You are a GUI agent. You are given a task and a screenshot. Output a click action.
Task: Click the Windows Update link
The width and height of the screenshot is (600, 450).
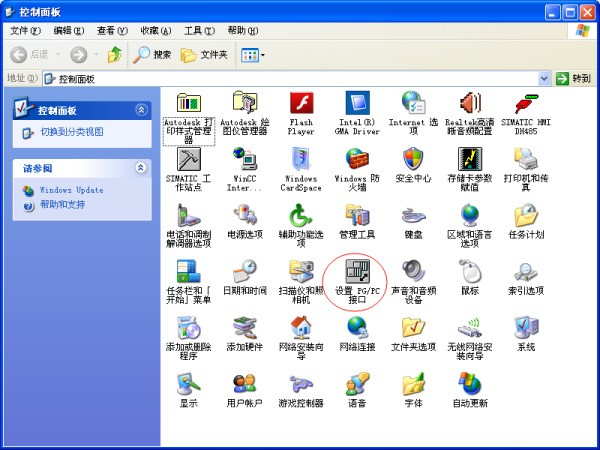[x=71, y=190]
